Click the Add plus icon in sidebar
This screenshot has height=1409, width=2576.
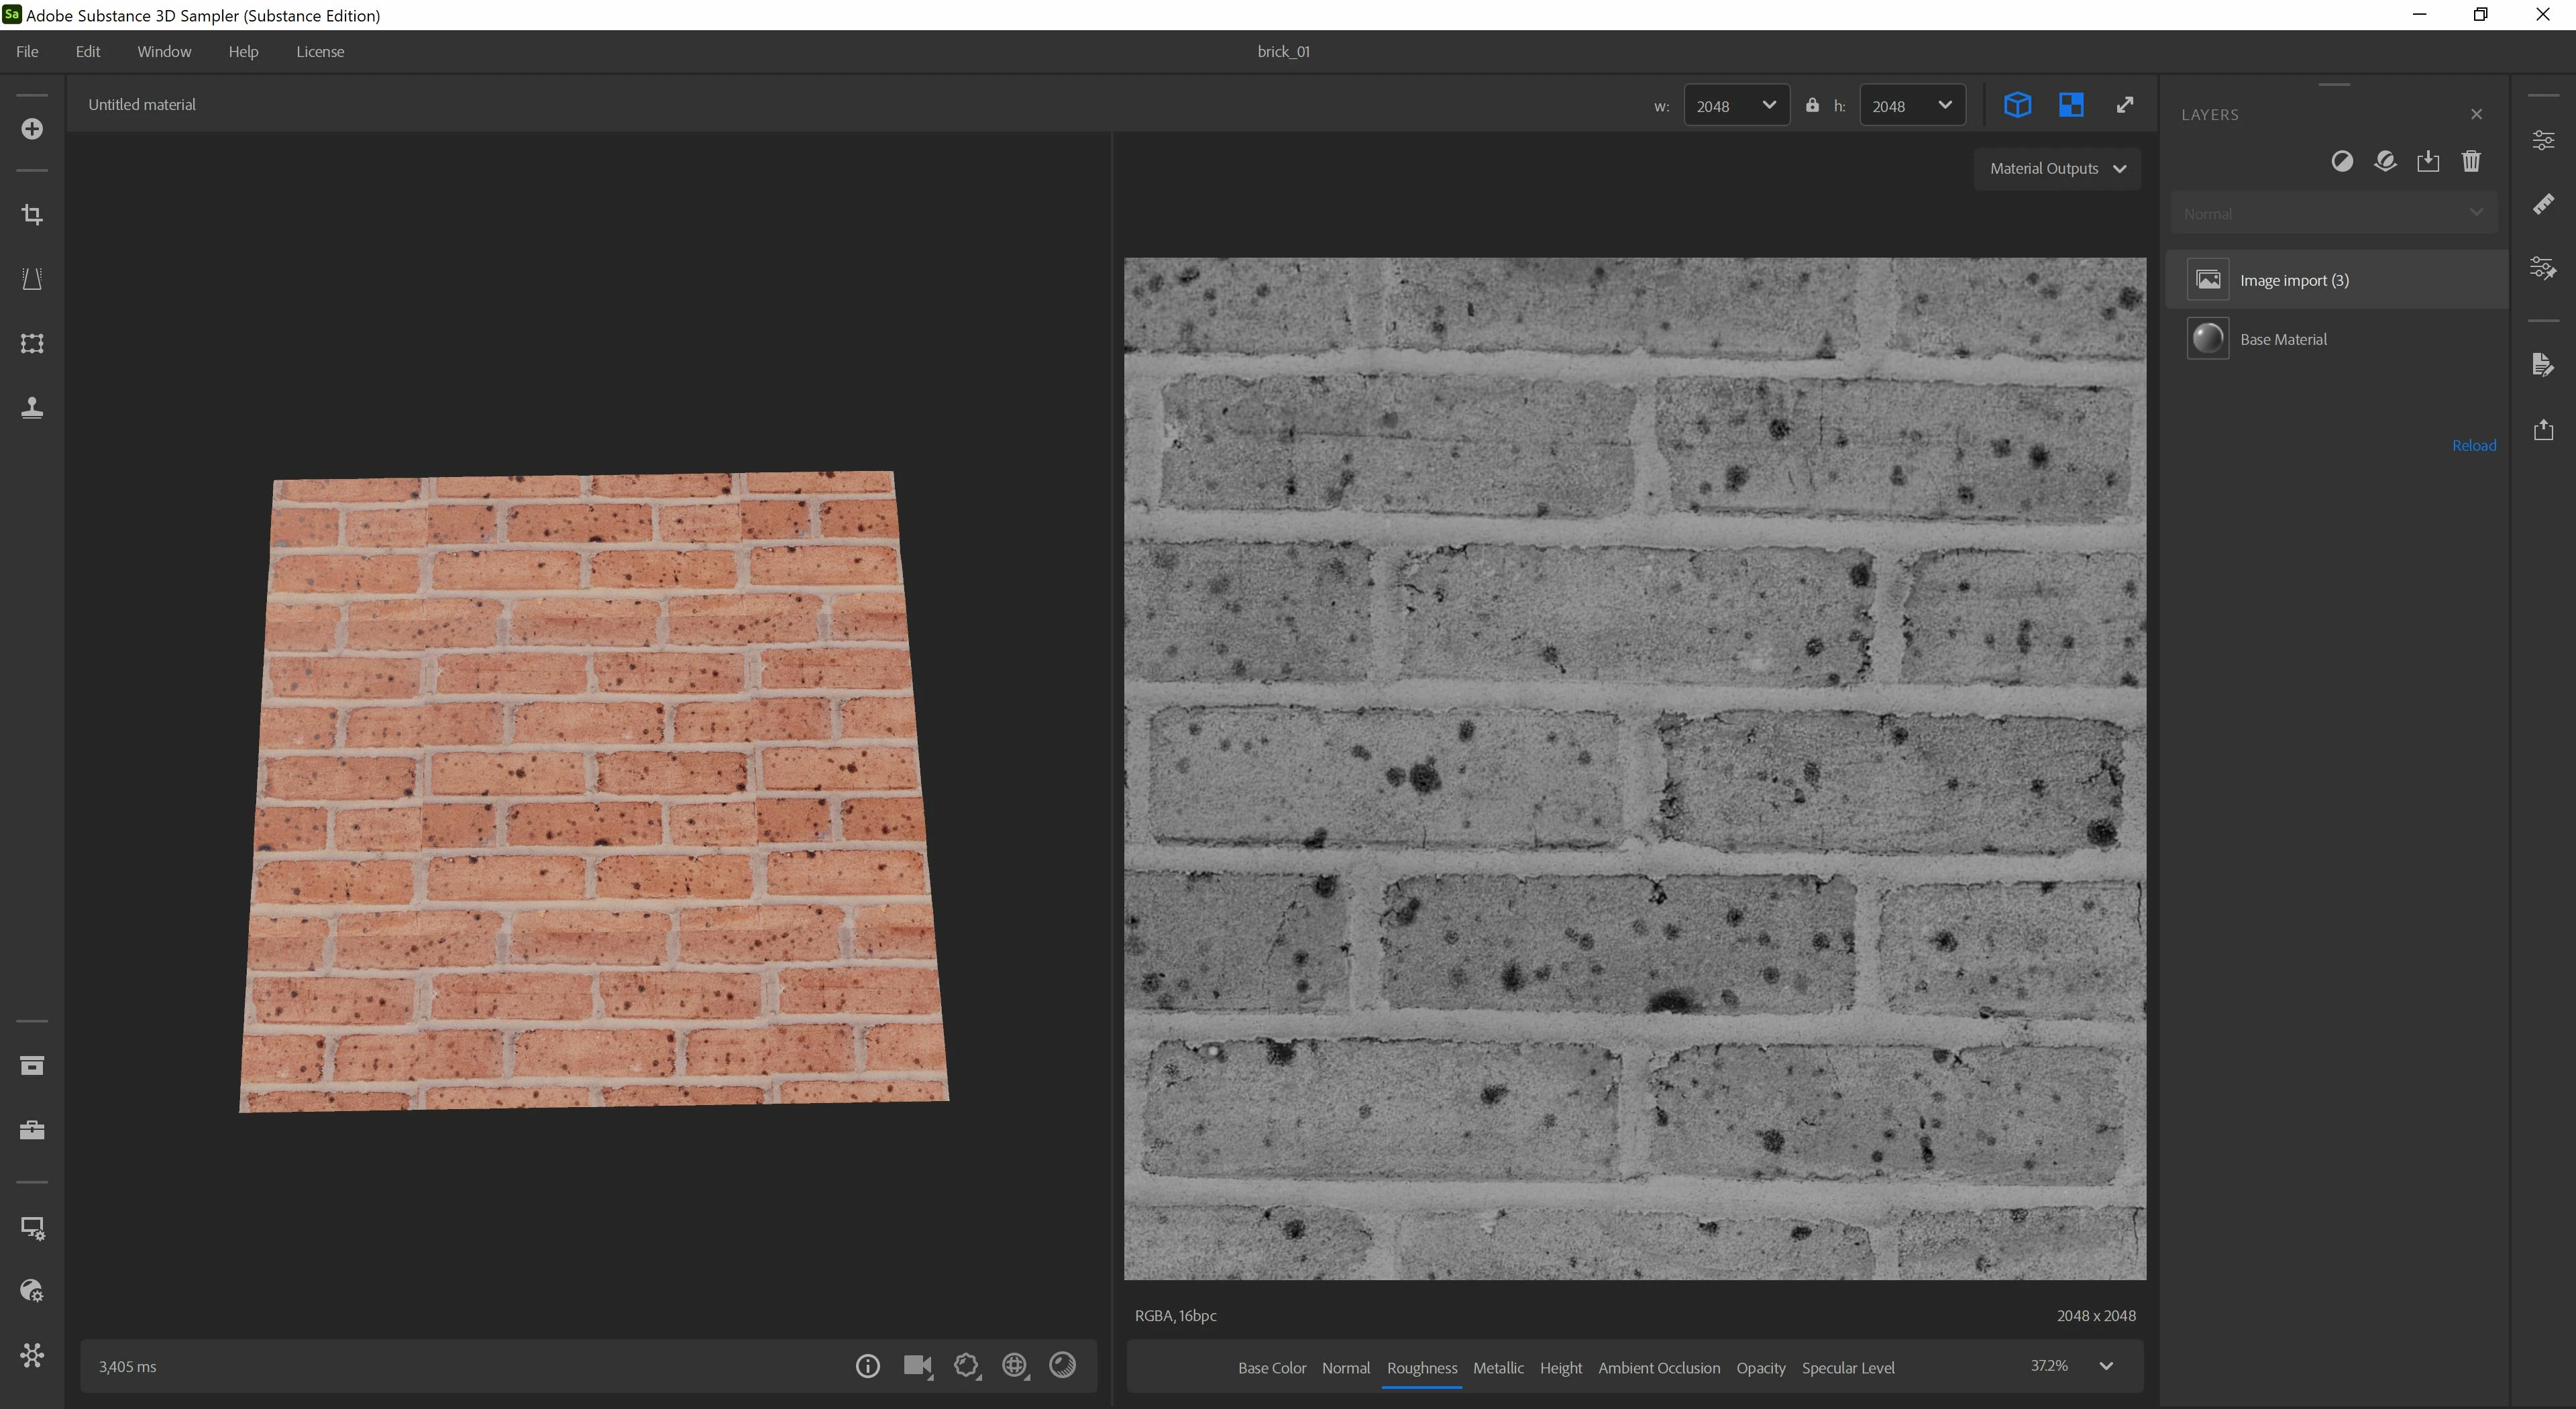tap(32, 129)
